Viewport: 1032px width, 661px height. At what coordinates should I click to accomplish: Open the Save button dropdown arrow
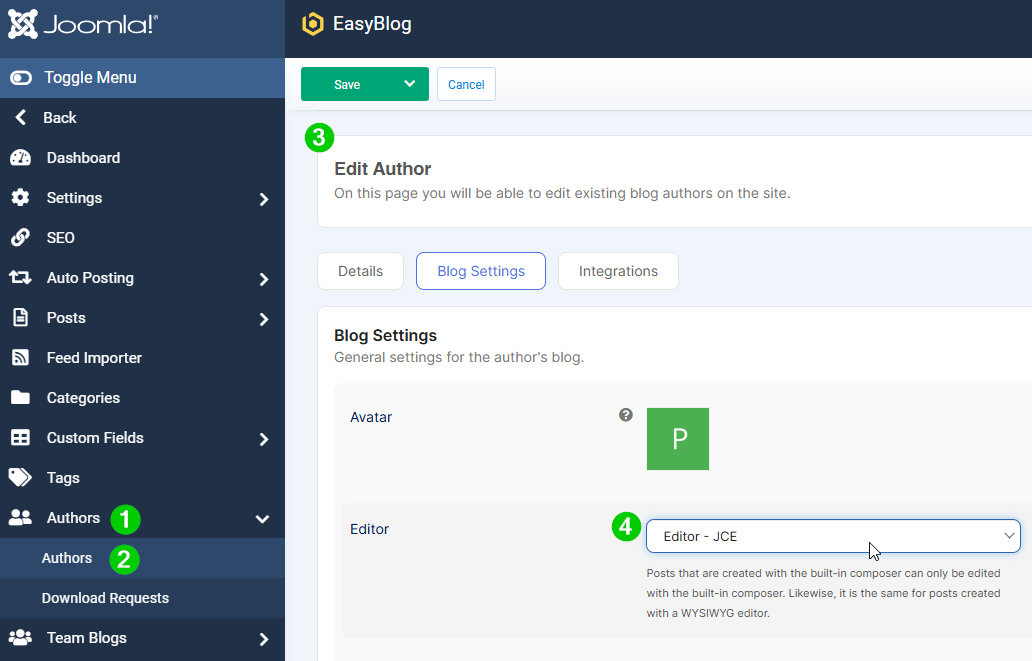(x=409, y=84)
